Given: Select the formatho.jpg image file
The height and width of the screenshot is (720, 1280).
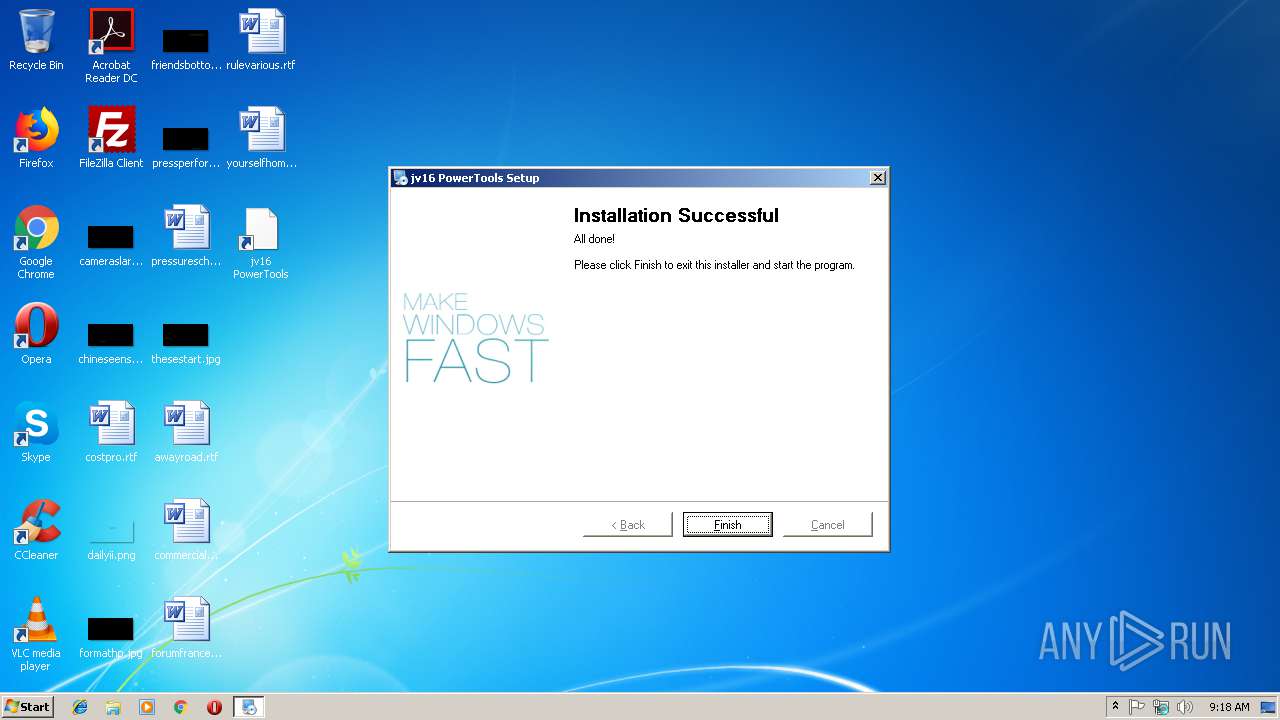Looking at the screenshot, I should pyautogui.click(x=111, y=636).
